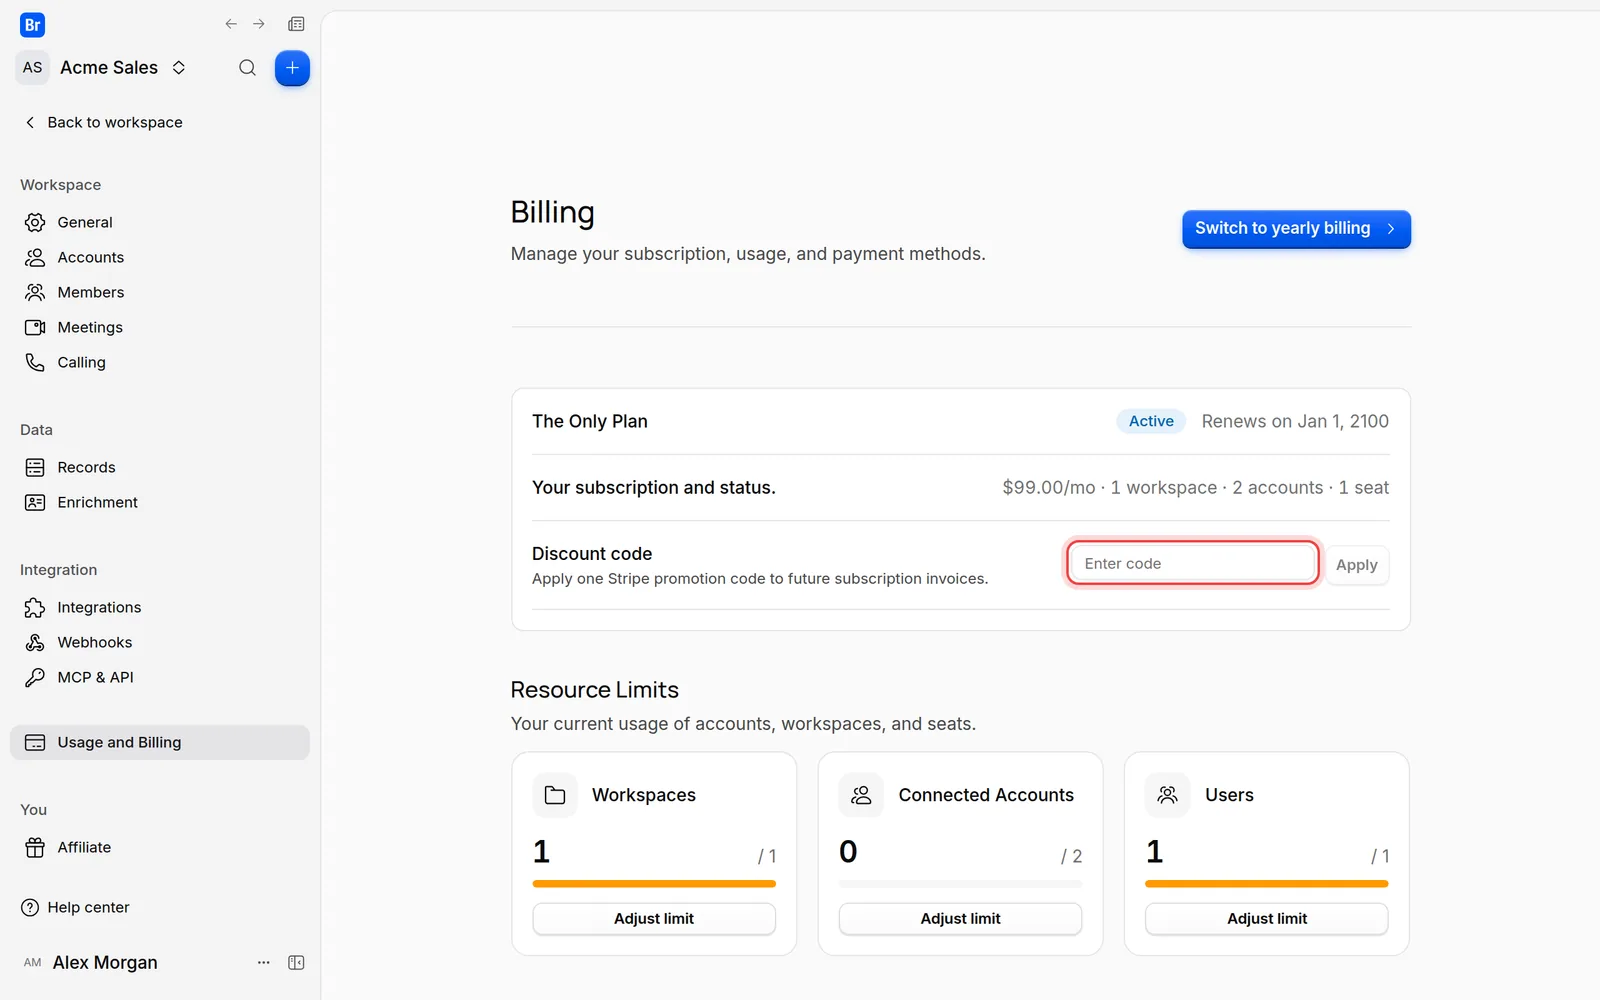Open Calling settings
Image resolution: width=1600 pixels, height=1000 pixels.
(x=160, y=362)
